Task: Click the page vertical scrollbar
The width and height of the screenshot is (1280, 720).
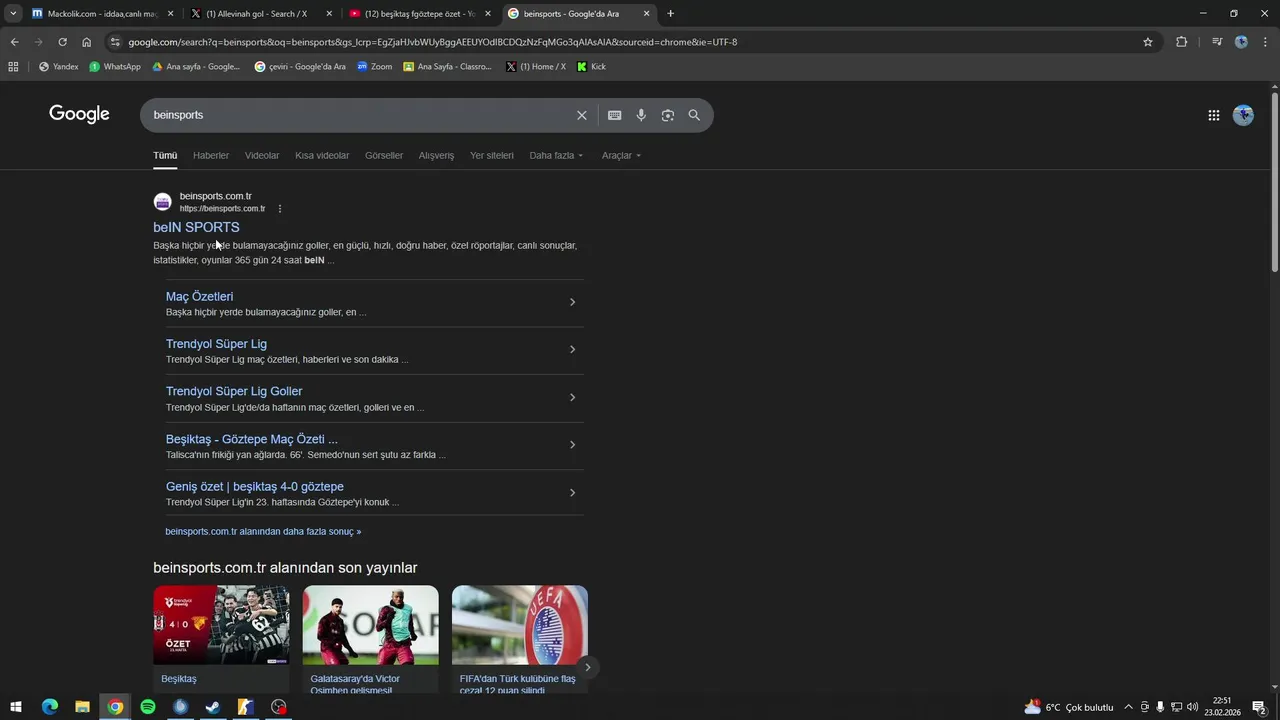Action: tap(1274, 180)
